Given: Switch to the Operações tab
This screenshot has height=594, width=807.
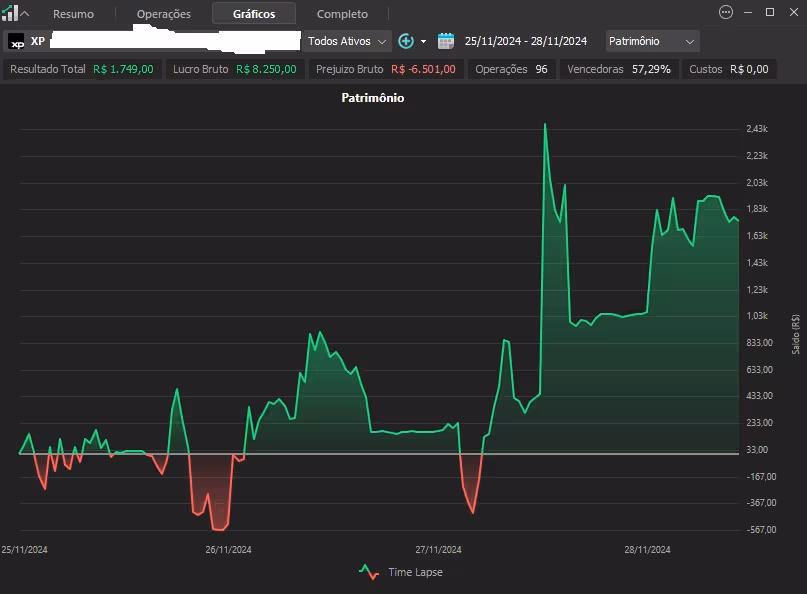Looking at the screenshot, I should (163, 14).
